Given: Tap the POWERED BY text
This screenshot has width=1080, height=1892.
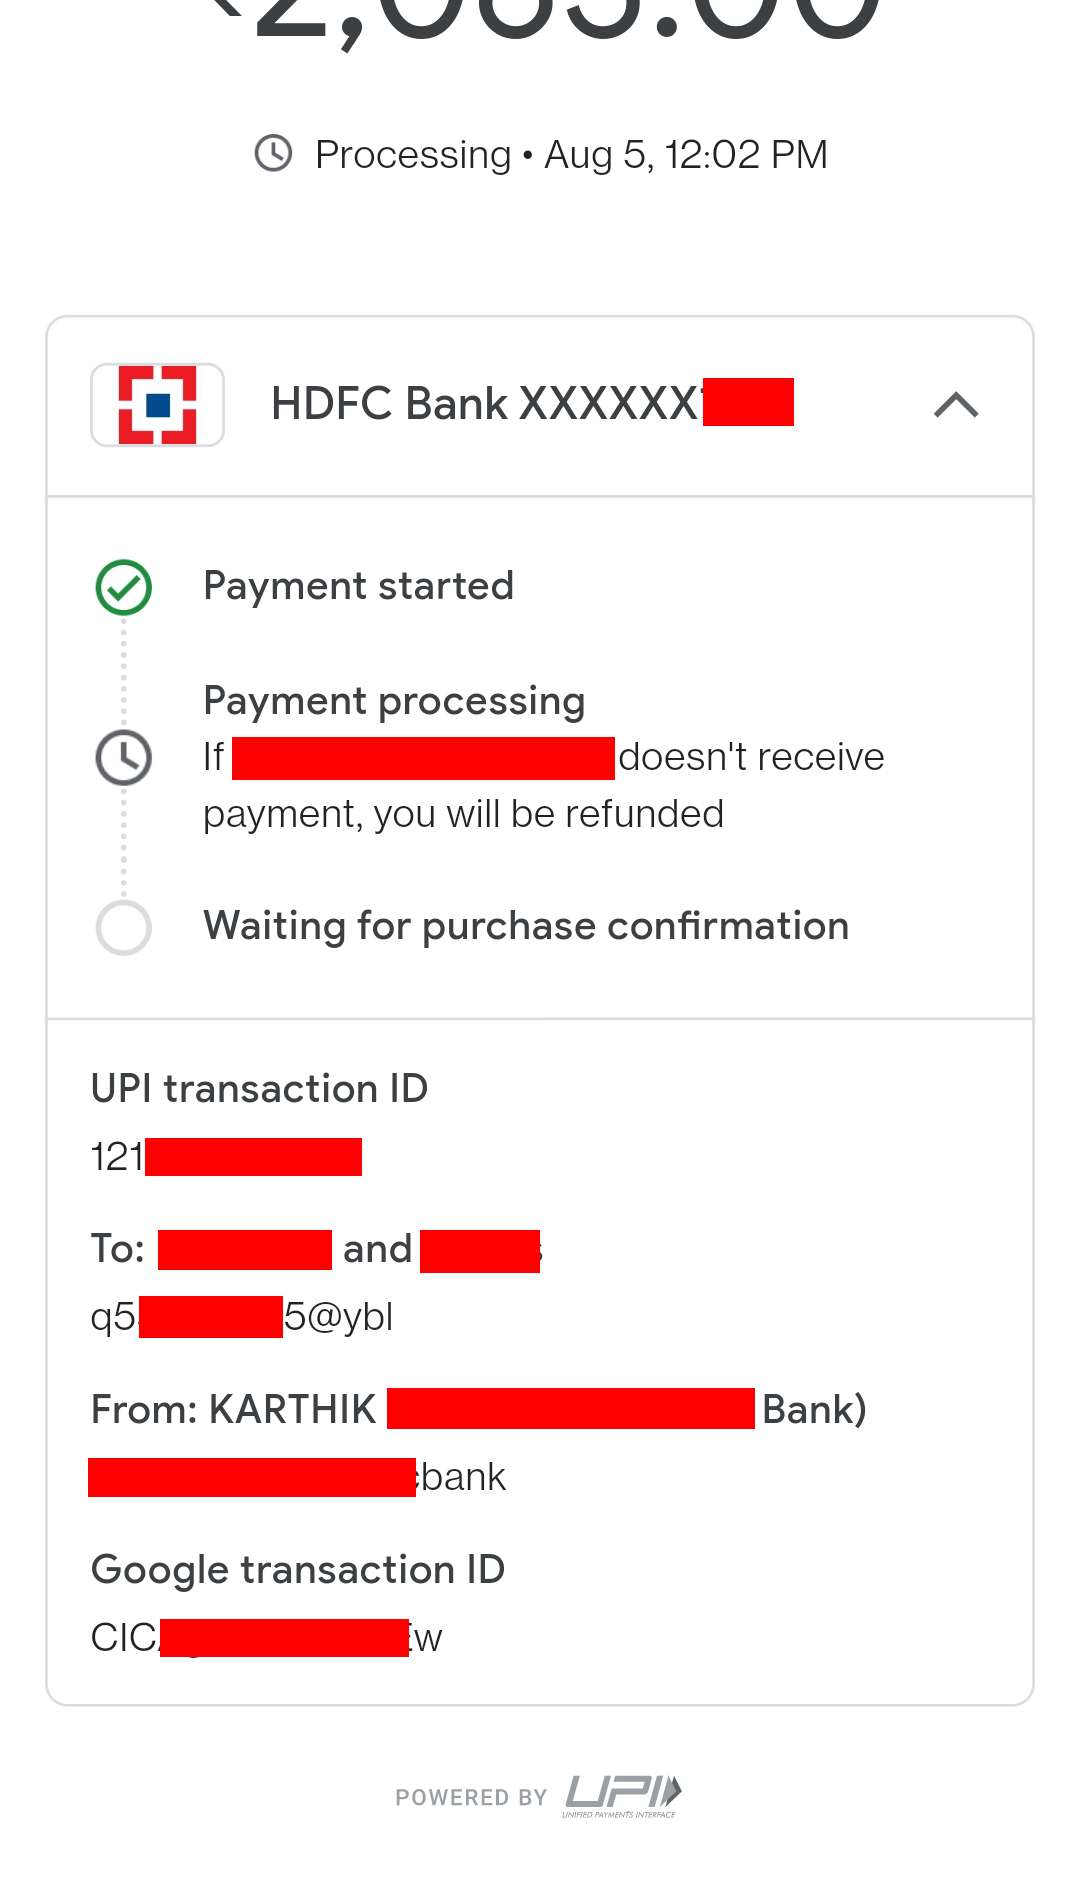Looking at the screenshot, I should click(471, 1798).
